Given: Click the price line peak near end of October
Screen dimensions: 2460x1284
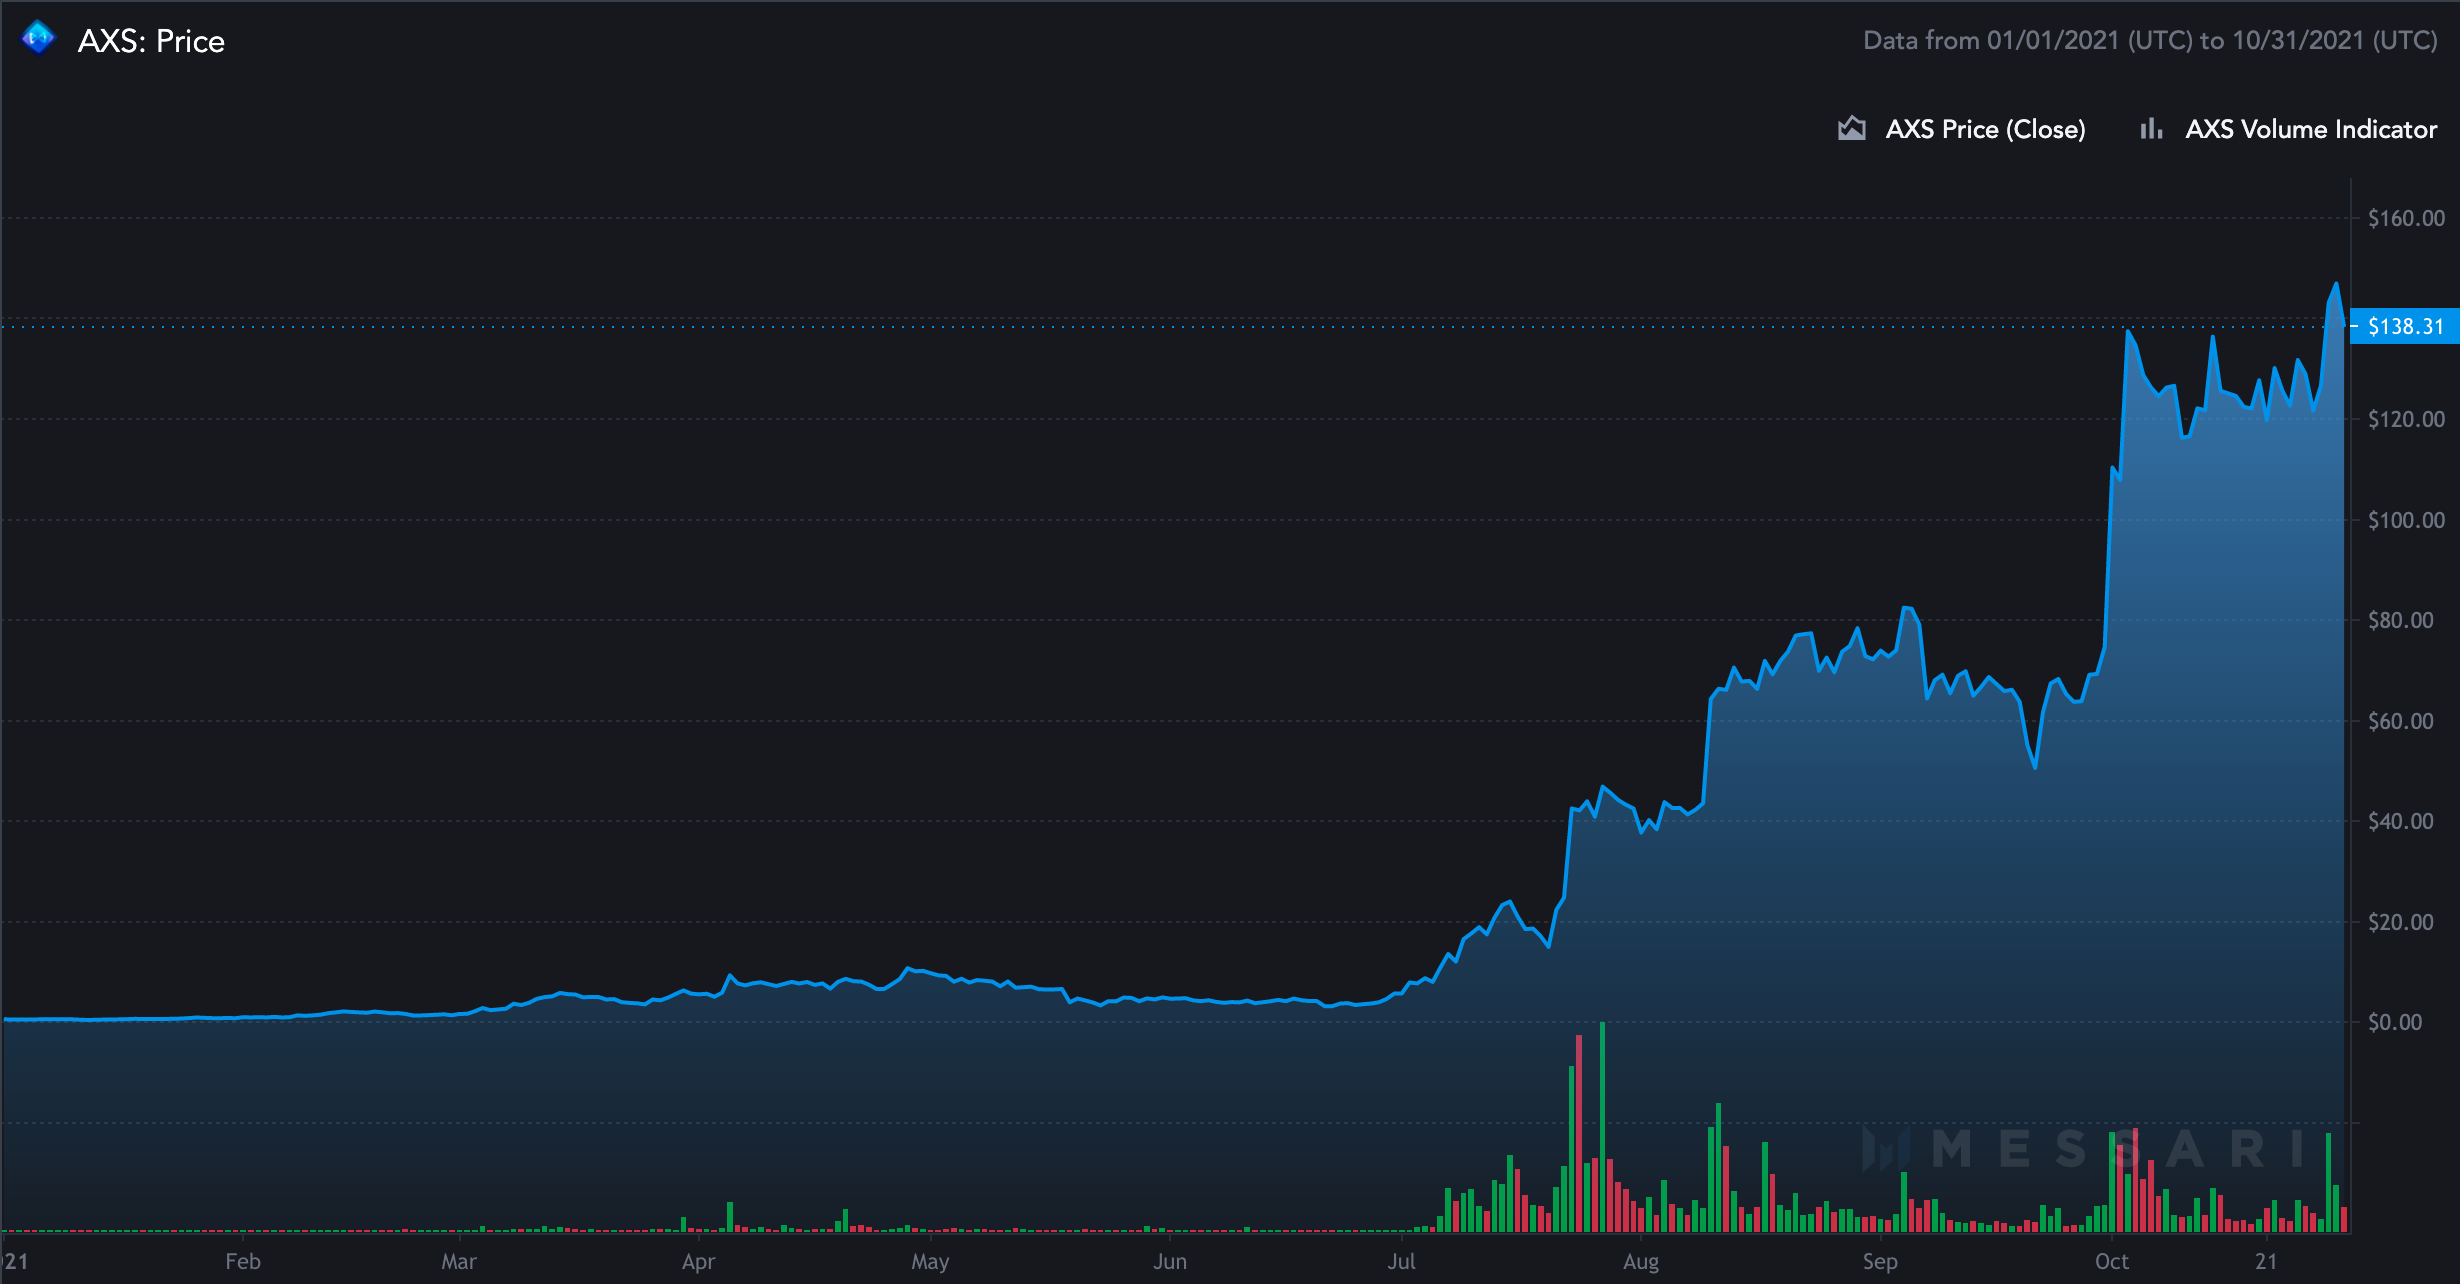Looking at the screenshot, I should (2336, 285).
